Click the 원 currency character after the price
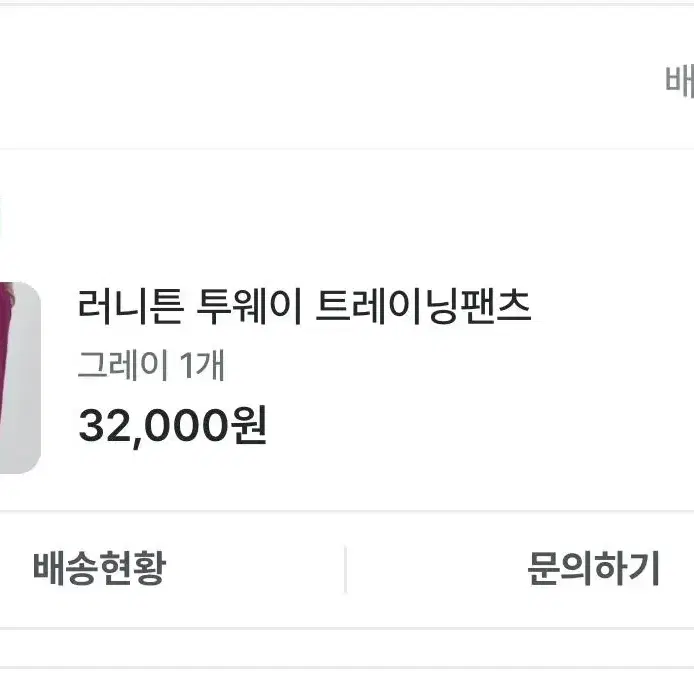This screenshot has width=694, height=694. tap(249, 425)
